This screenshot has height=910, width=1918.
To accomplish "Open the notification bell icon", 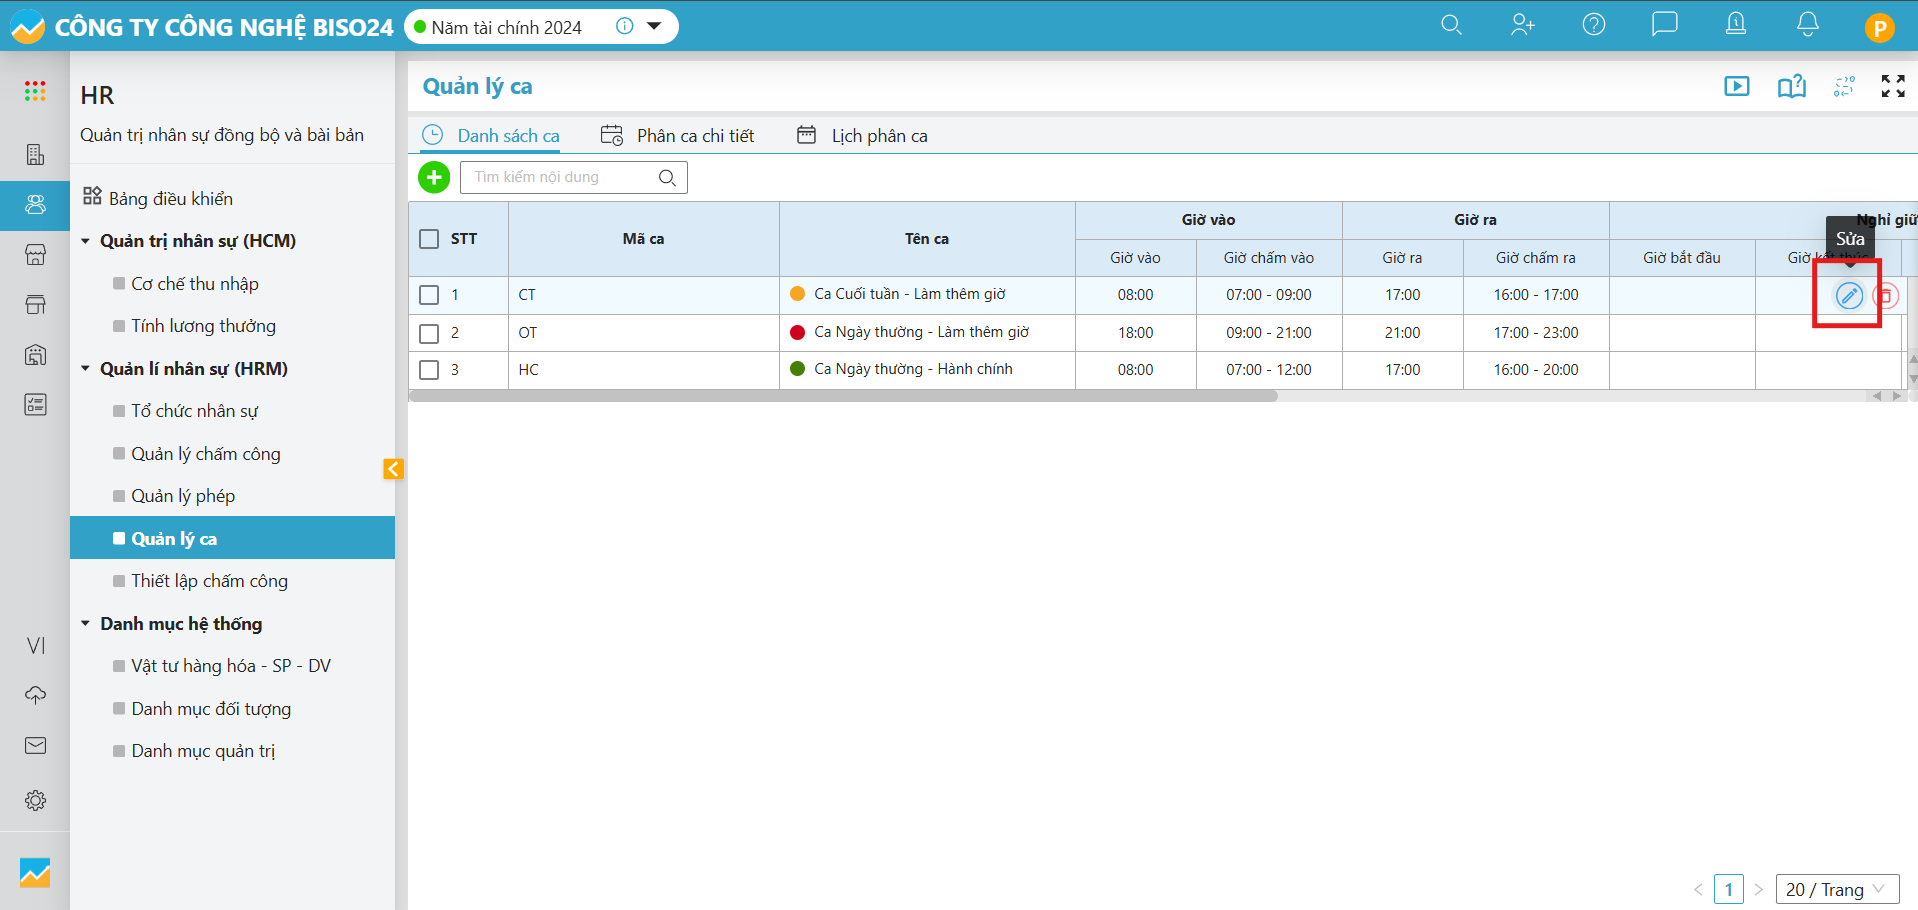I will coord(1807,25).
